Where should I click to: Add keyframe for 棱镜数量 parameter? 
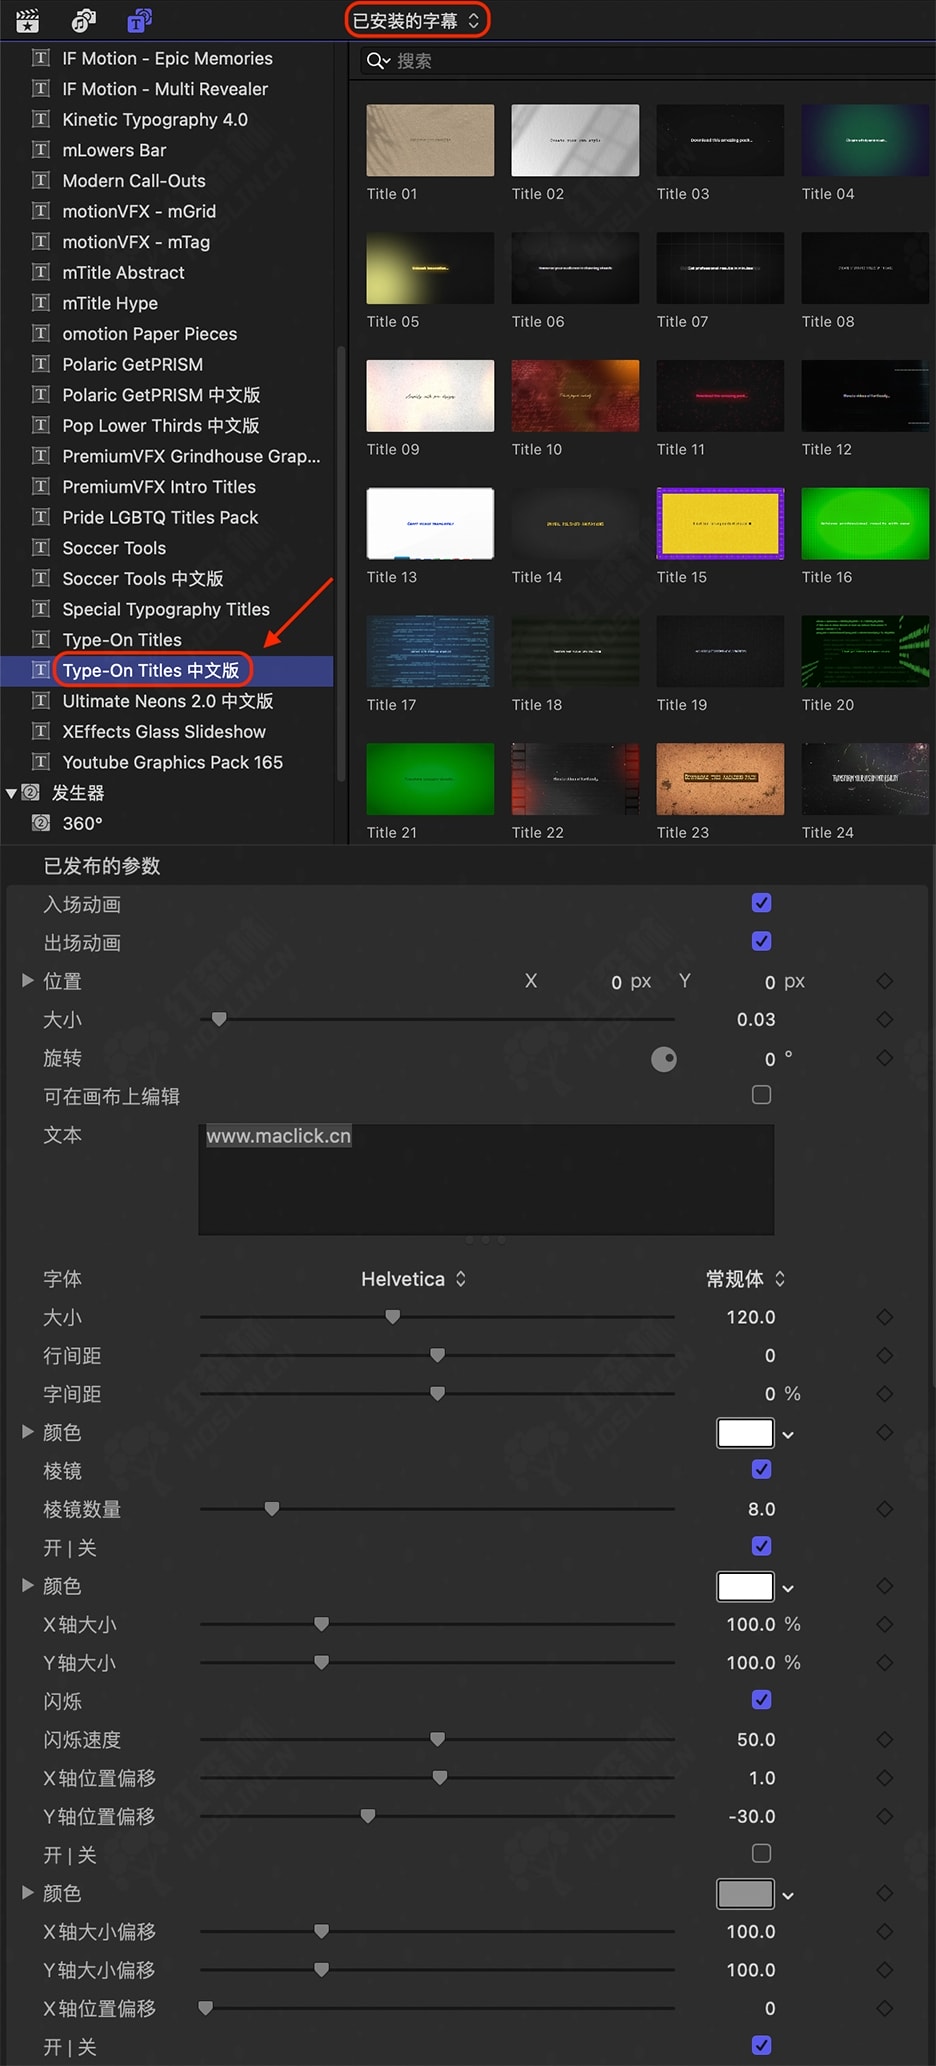coord(884,1509)
